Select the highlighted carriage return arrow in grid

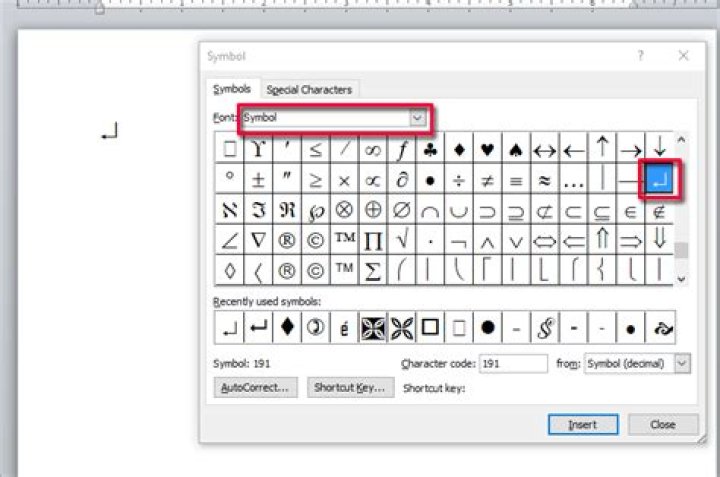(659, 180)
